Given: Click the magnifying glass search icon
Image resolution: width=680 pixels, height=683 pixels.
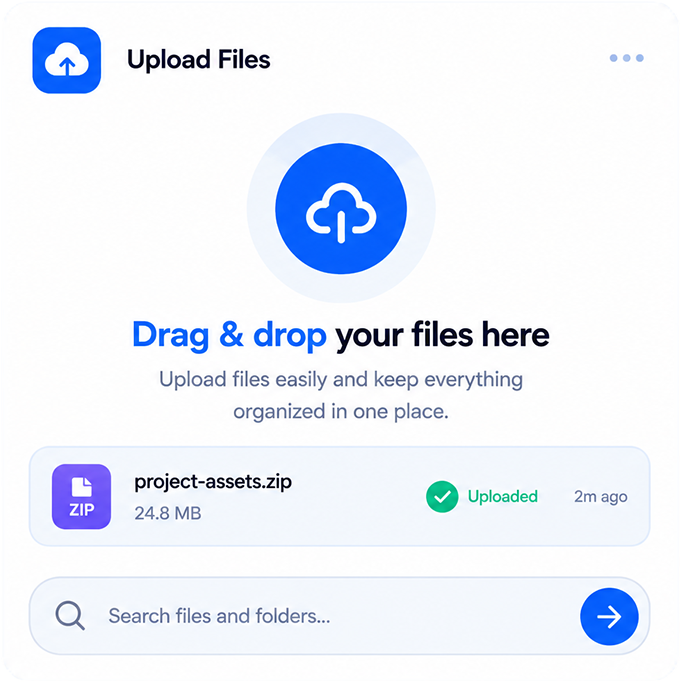Looking at the screenshot, I should coord(70,615).
